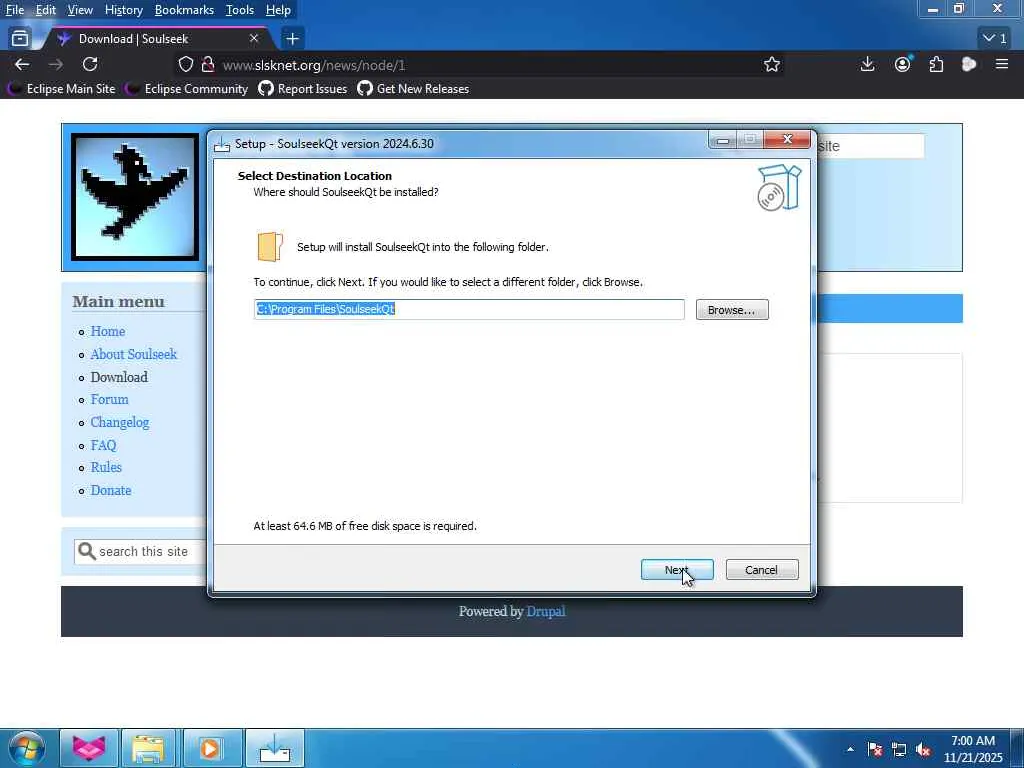
Task: Open Eclipse Community bookmark
Action: pos(187,89)
